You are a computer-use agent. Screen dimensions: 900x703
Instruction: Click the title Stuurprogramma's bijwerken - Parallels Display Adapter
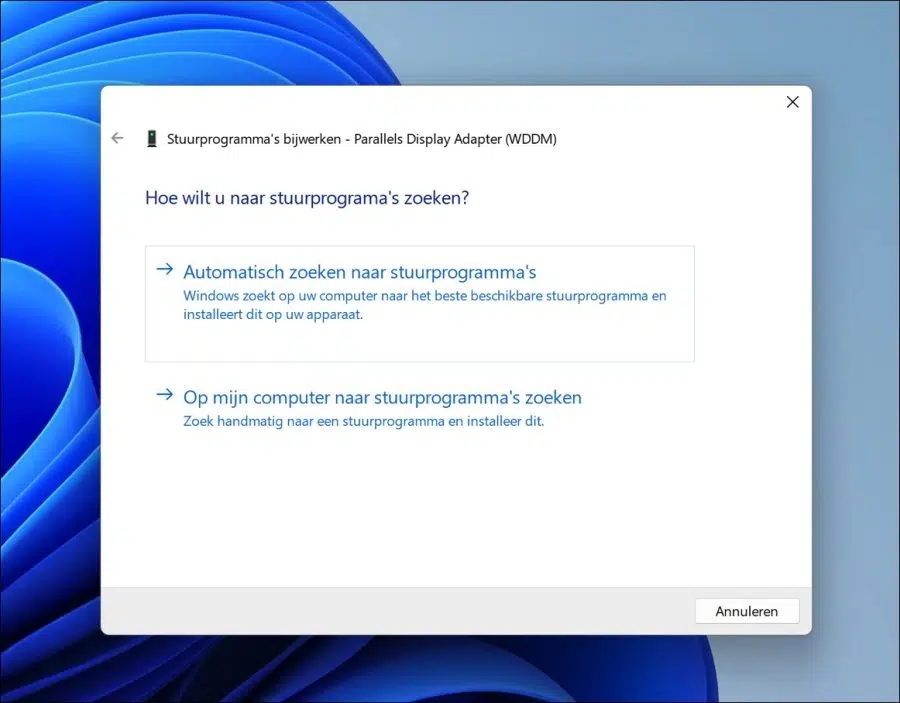(x=362, y=139)
